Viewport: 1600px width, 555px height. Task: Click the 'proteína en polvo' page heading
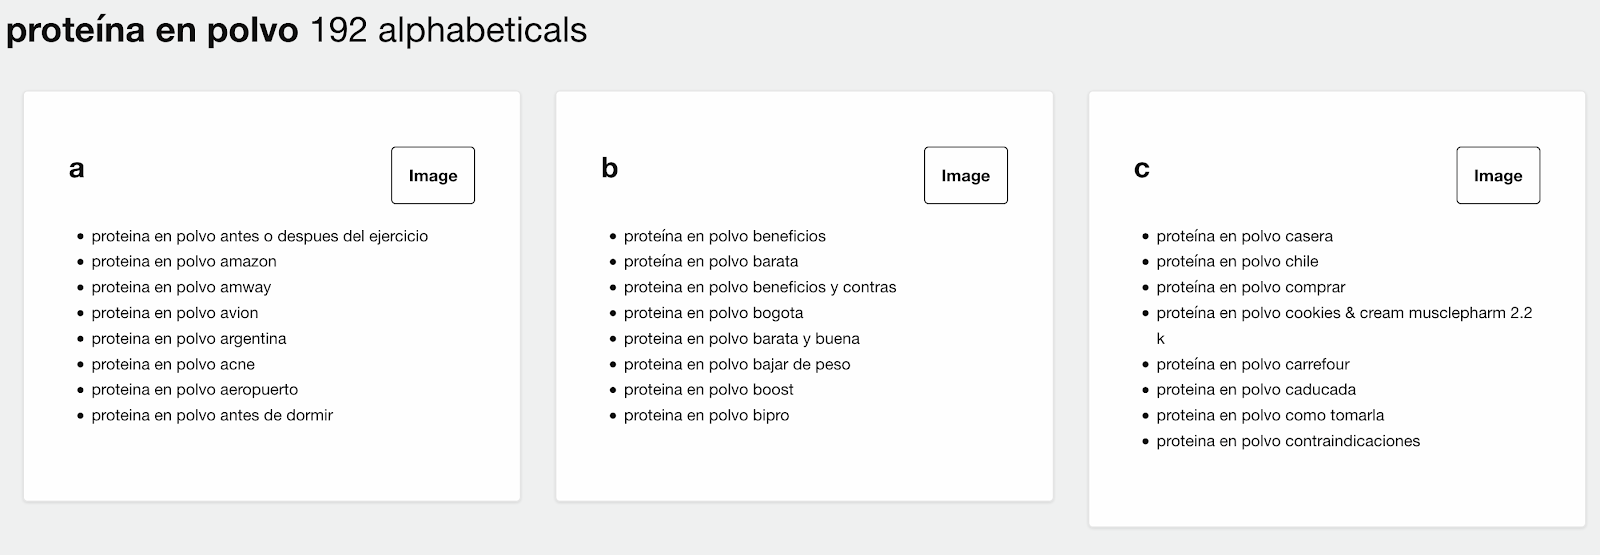[x=152, y=30]
